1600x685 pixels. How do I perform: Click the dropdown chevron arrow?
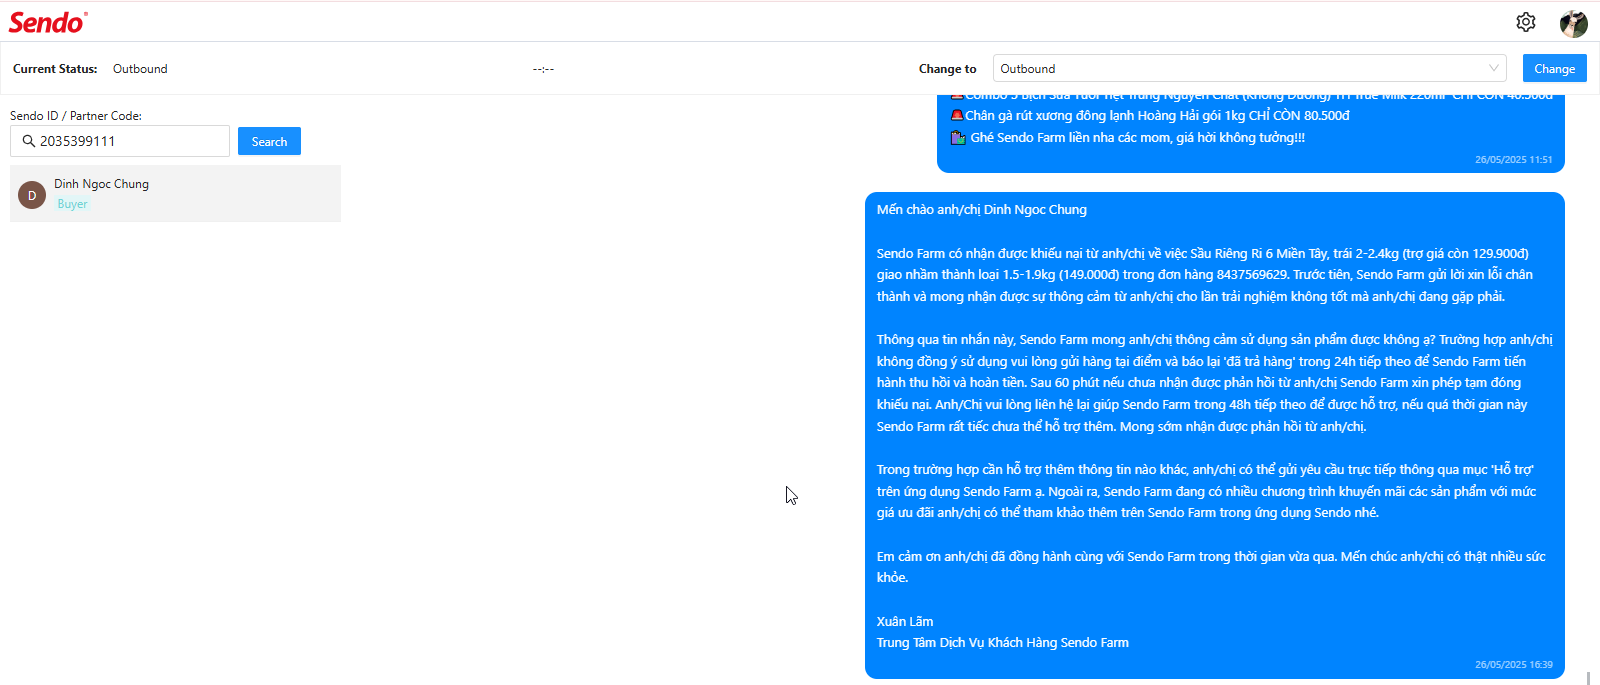(x=1494, y=68)
